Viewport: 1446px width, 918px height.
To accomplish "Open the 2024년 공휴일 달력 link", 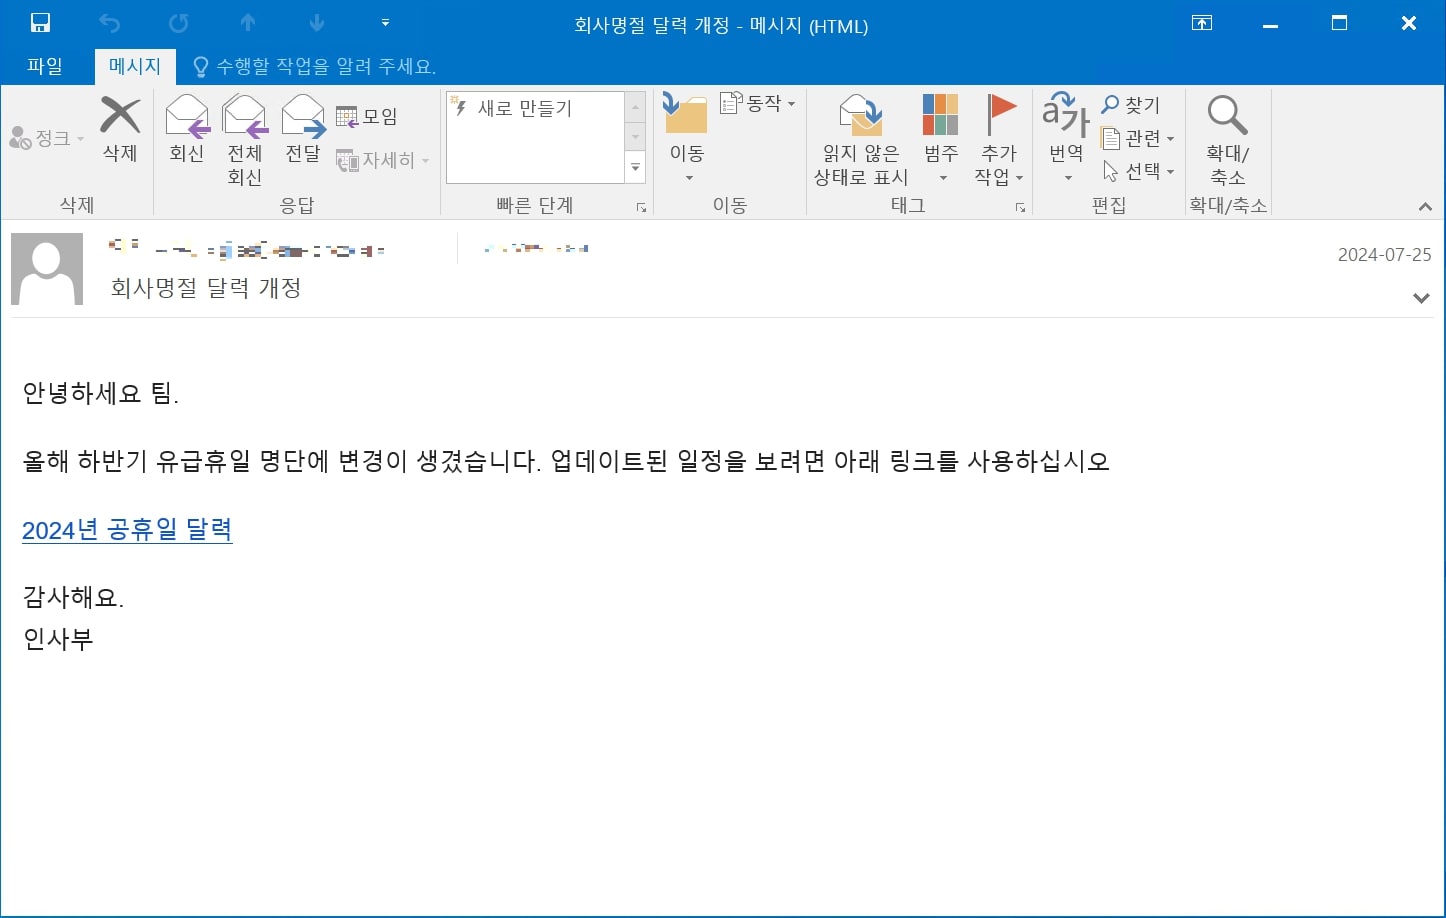I will (127, 531).
